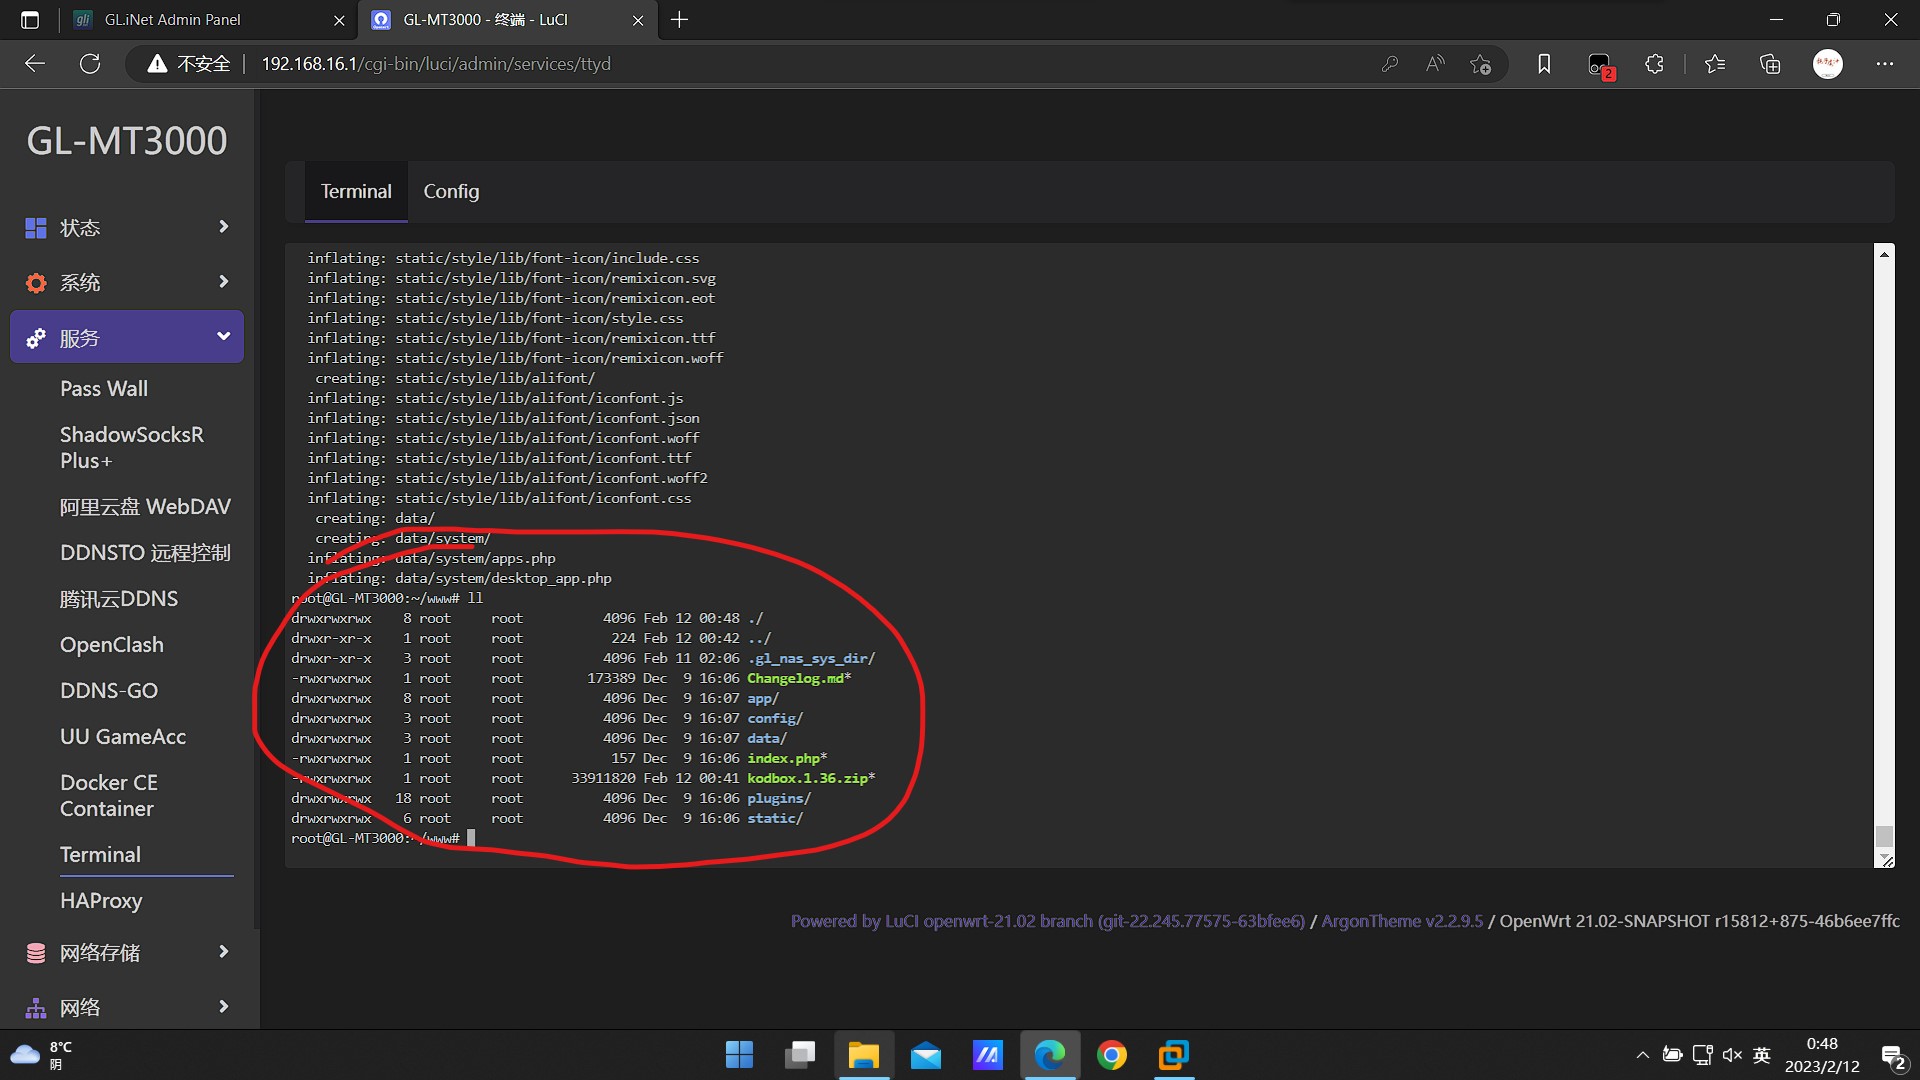Click the favorites star icon in address bar
Viewport: 1920px width, 1080px height.
click(x=1480, y=64)
